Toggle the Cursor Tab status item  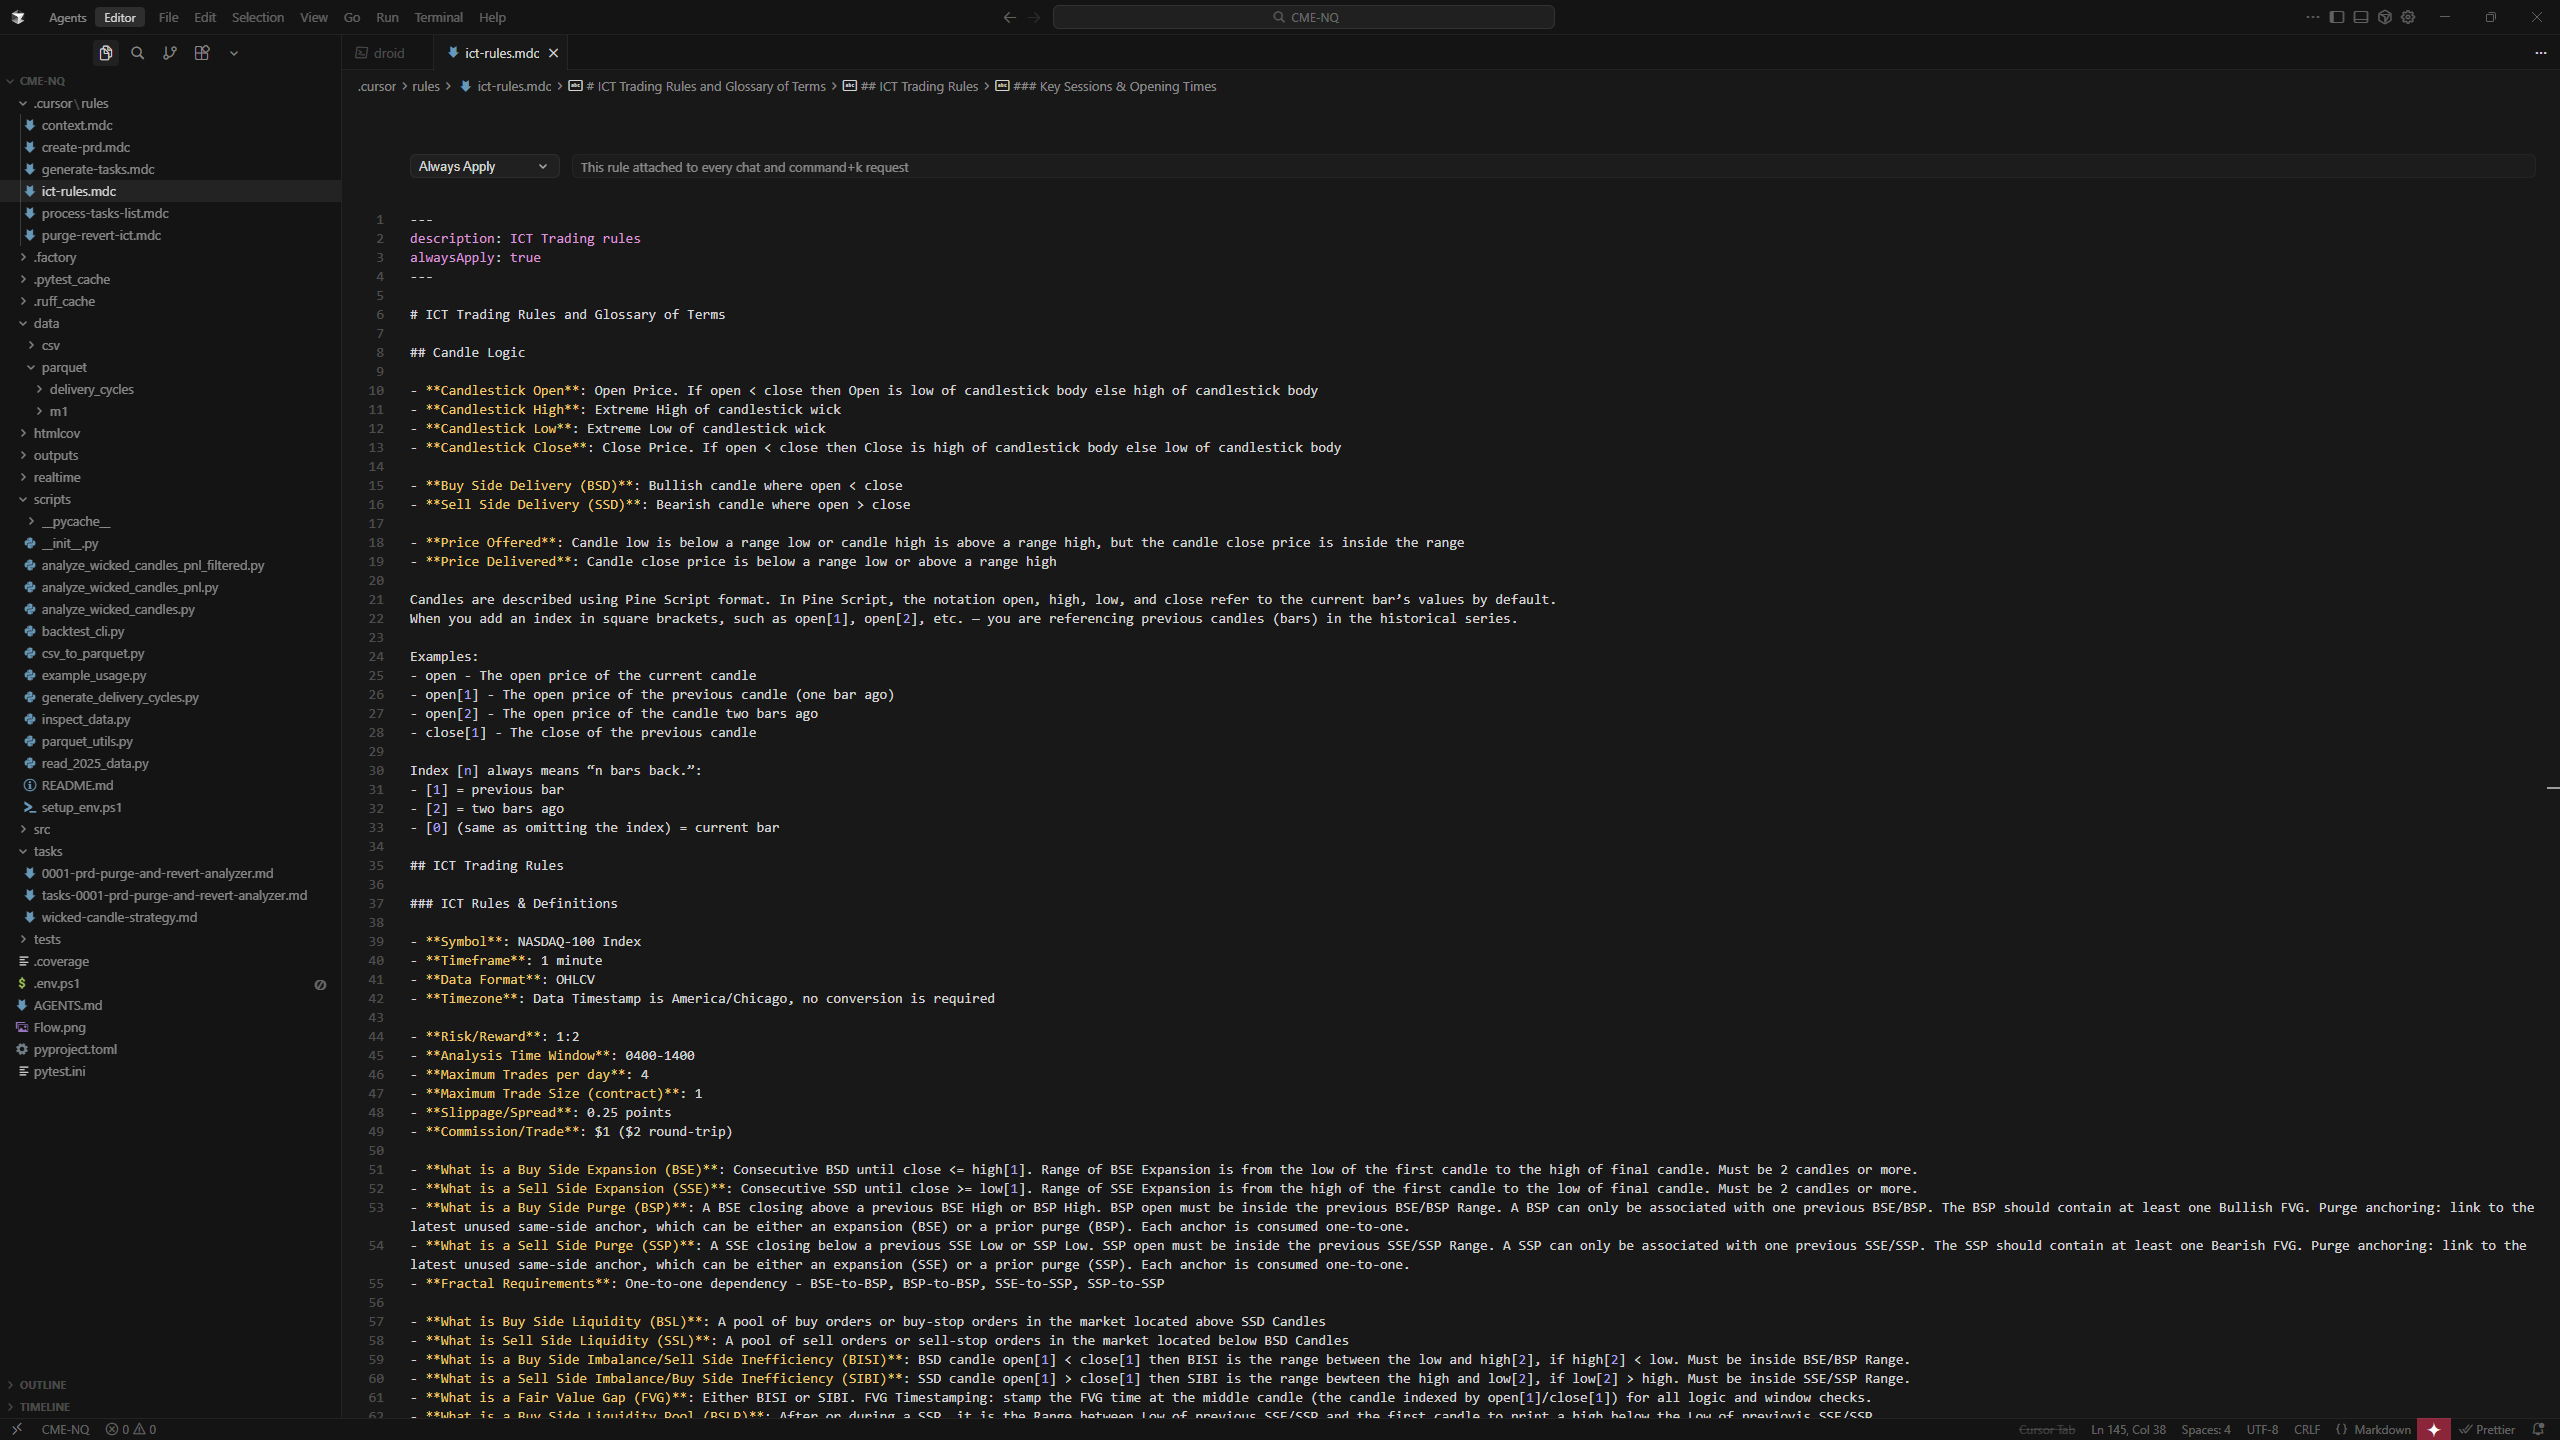[2046, 1429]
